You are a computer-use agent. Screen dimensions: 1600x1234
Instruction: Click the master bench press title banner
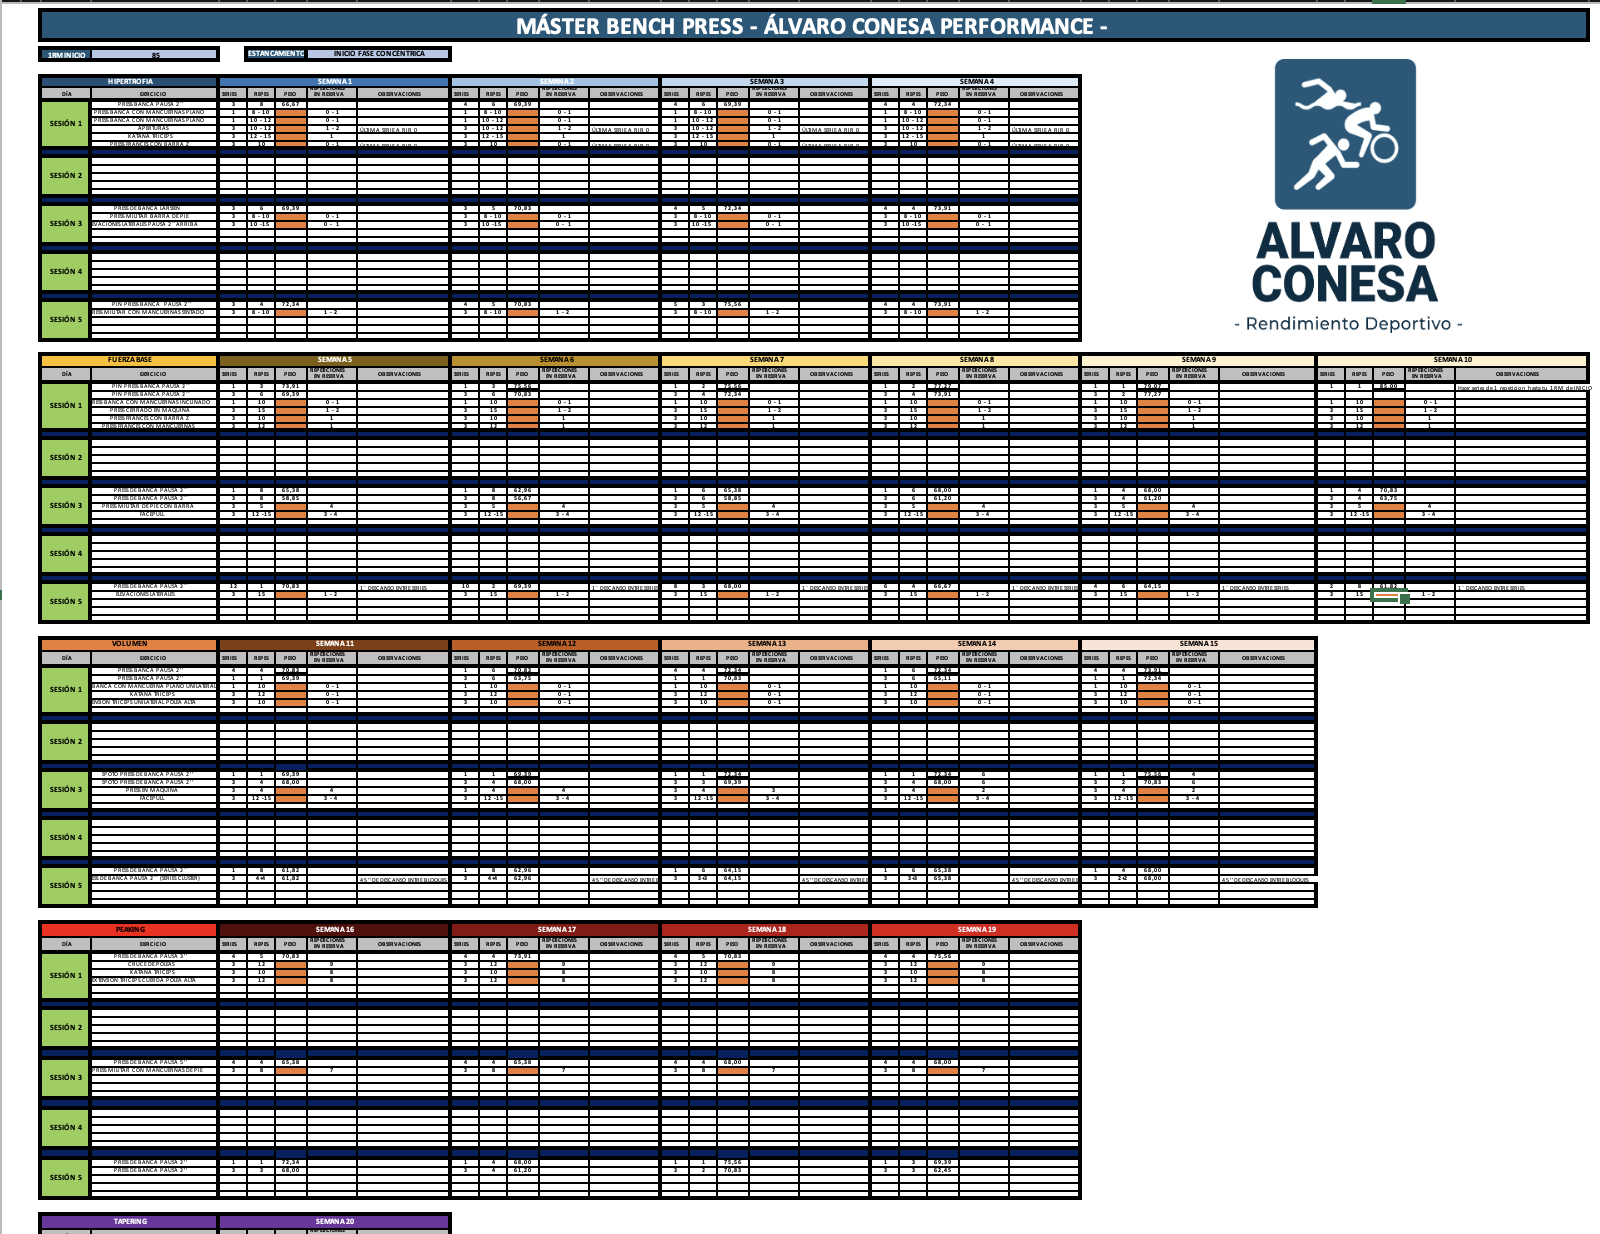(812, 26)
